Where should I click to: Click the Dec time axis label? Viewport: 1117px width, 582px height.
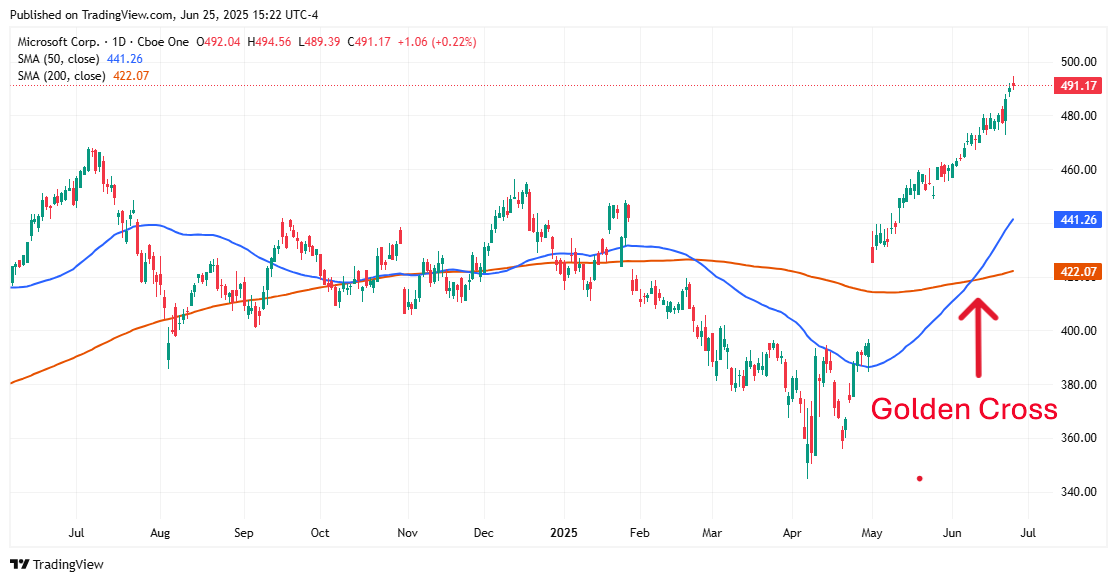pos(484,533)
